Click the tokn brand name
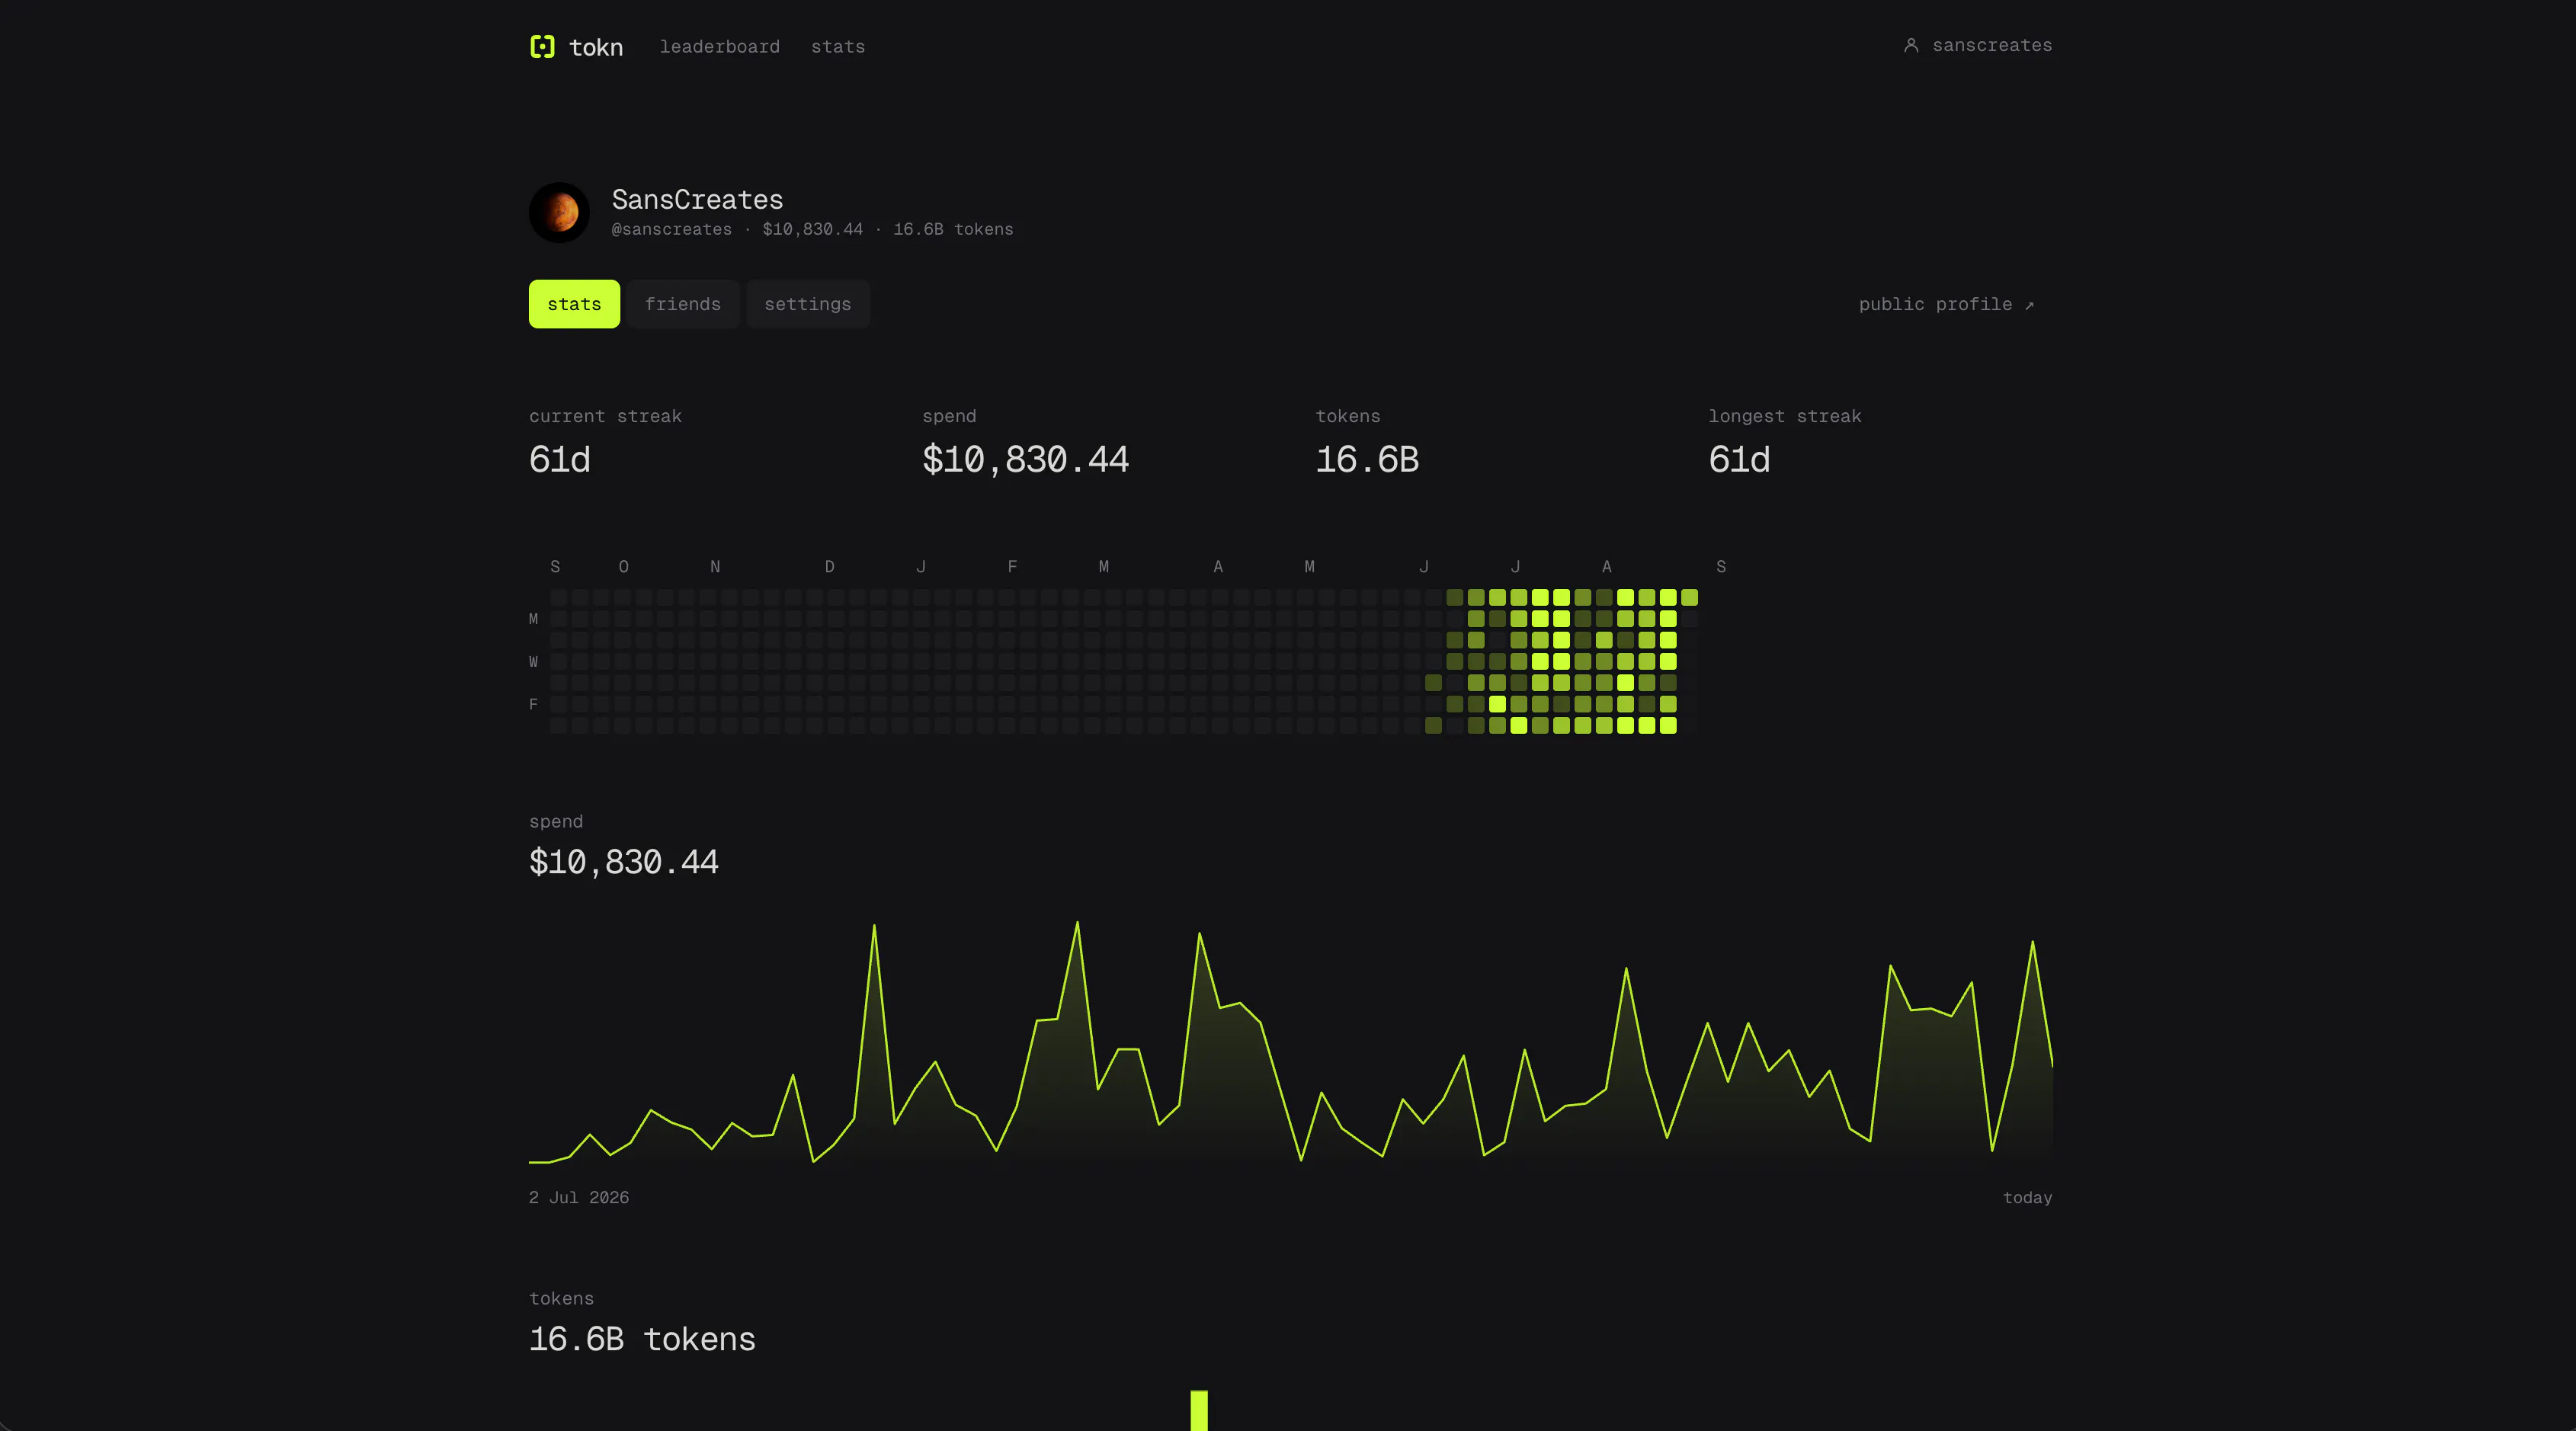The image size is (2576, 1431). point(596,47)
